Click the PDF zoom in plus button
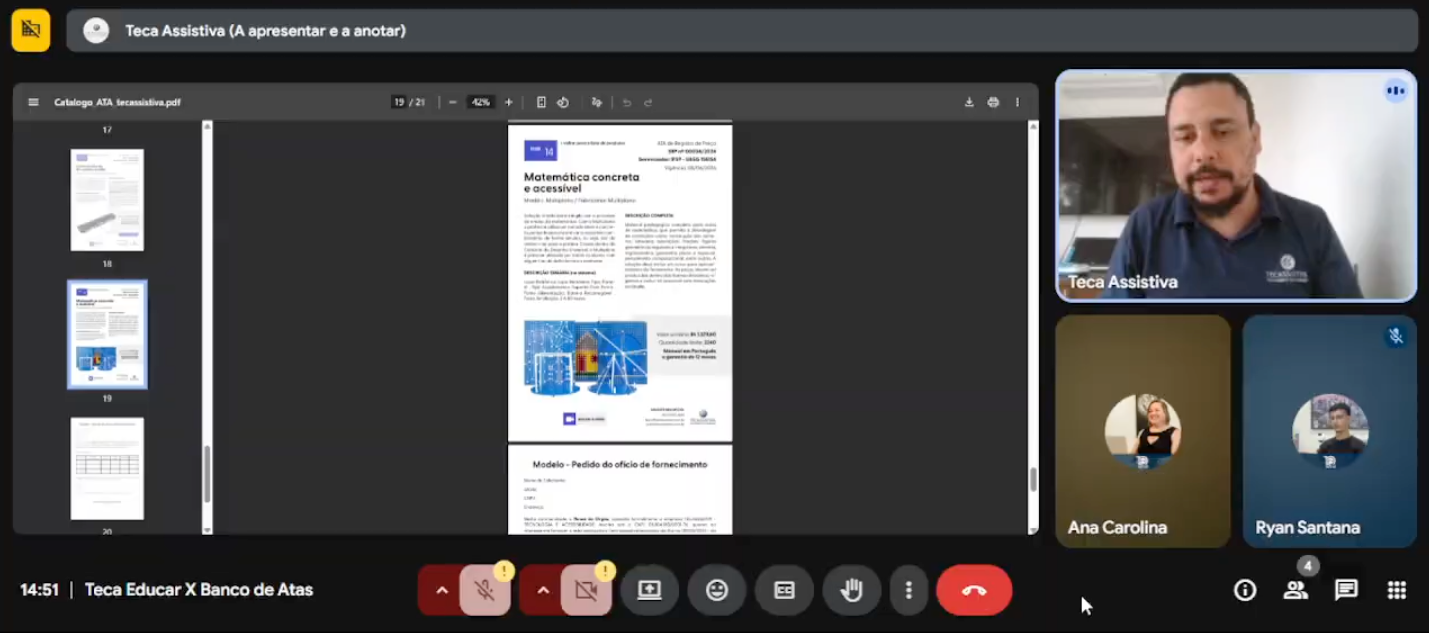 508,102
